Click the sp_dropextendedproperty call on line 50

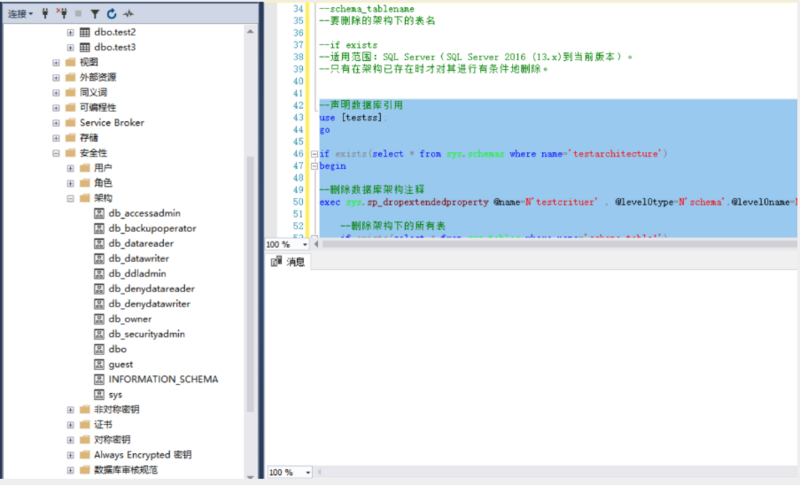[x=428, y=202]
